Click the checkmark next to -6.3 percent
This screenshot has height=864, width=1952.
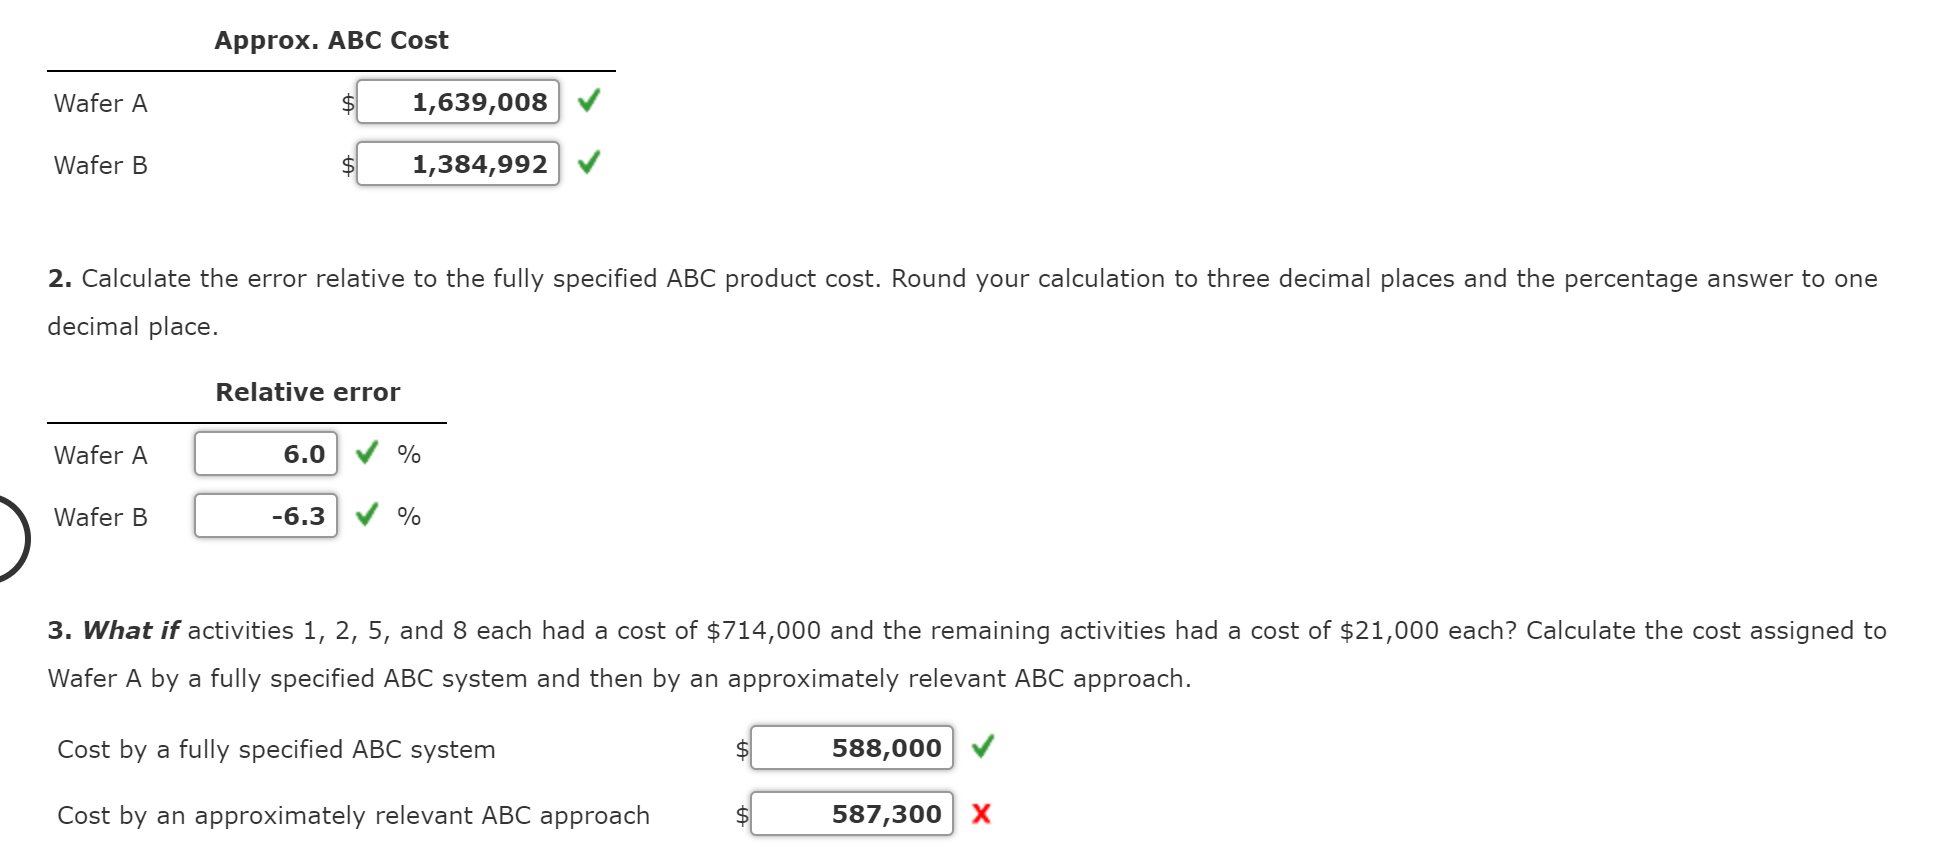(x=367, y=516)
